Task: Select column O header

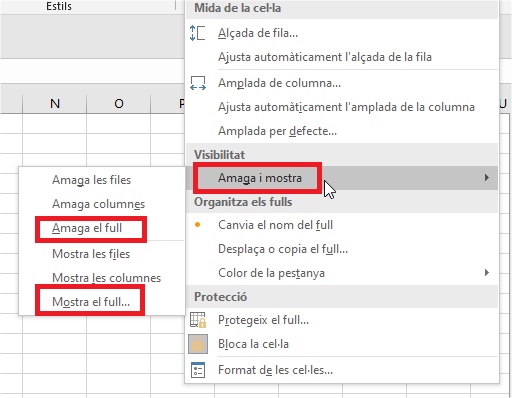Action: [x=119, y=104]
